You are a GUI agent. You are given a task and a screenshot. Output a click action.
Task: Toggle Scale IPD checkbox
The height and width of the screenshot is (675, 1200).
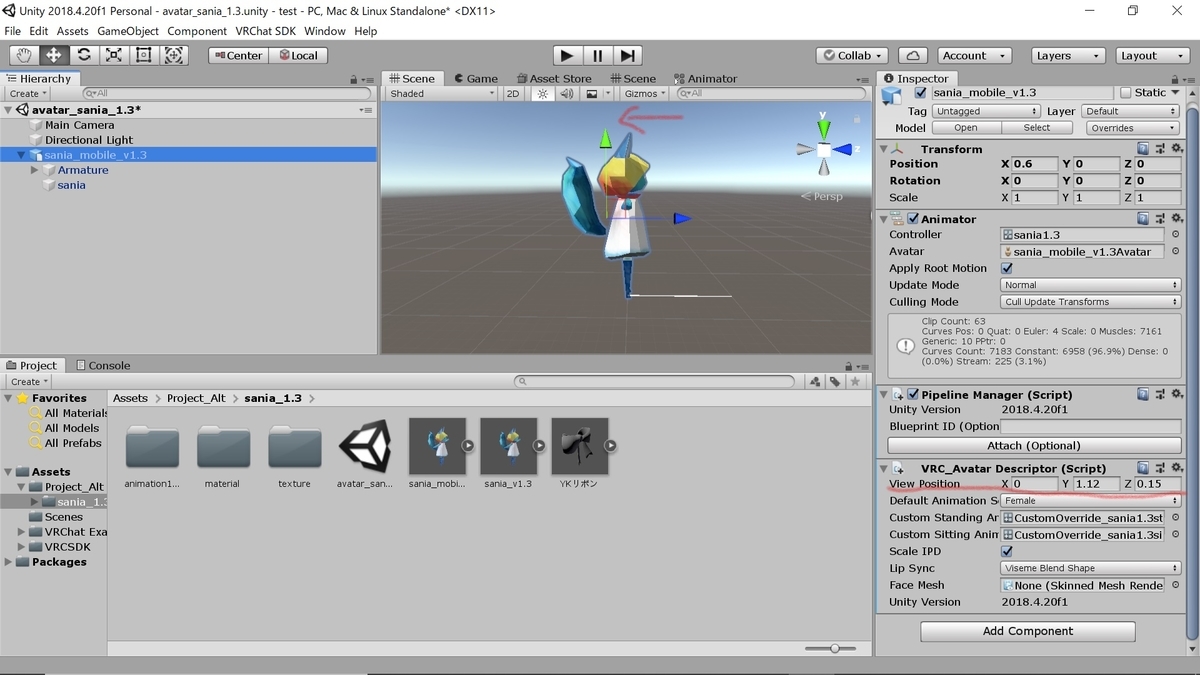point(1007,551)
